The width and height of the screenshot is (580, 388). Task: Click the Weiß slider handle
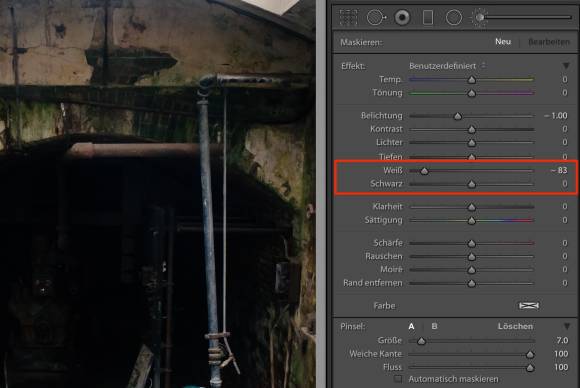coord(425,171)
